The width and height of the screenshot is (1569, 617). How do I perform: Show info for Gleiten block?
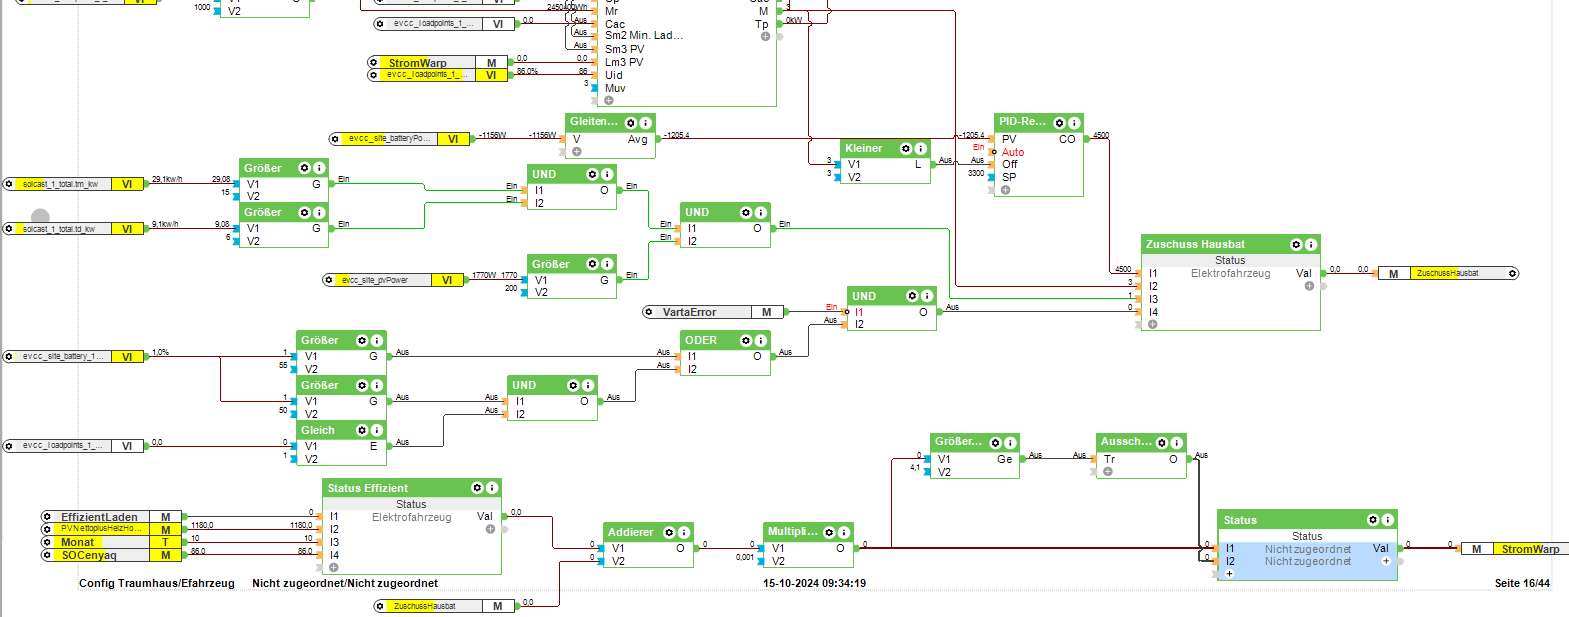tap(646, 122)
